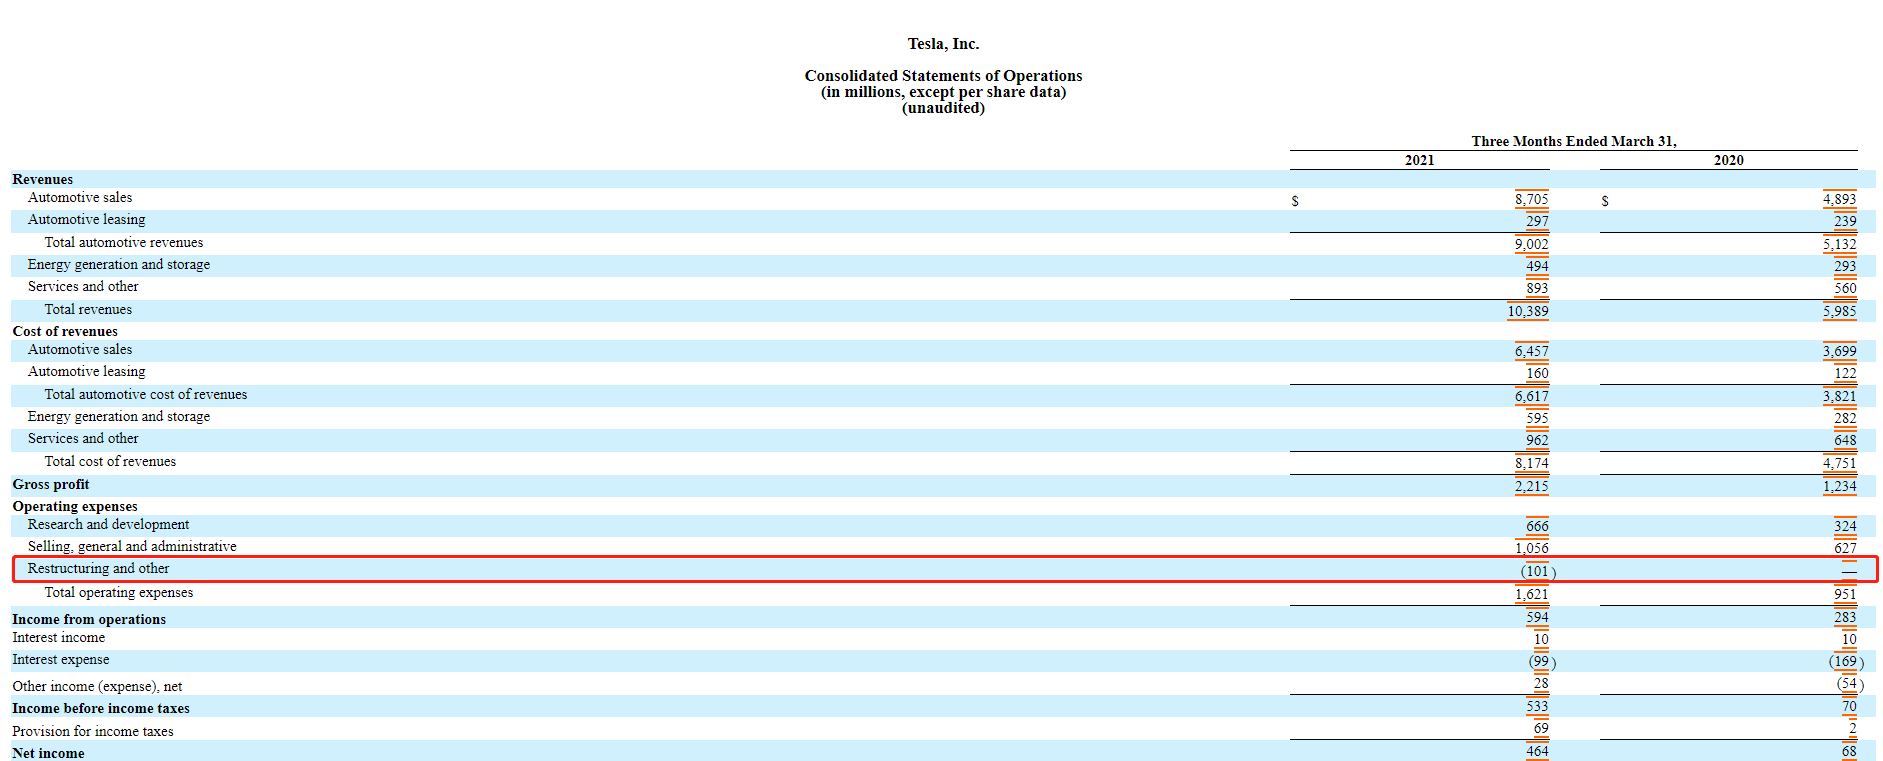Screen dimensions: 1883x761
Task: Select "Energy generation and storage" under Revenues
Action: pyautogui.click(x=119, y=264)
